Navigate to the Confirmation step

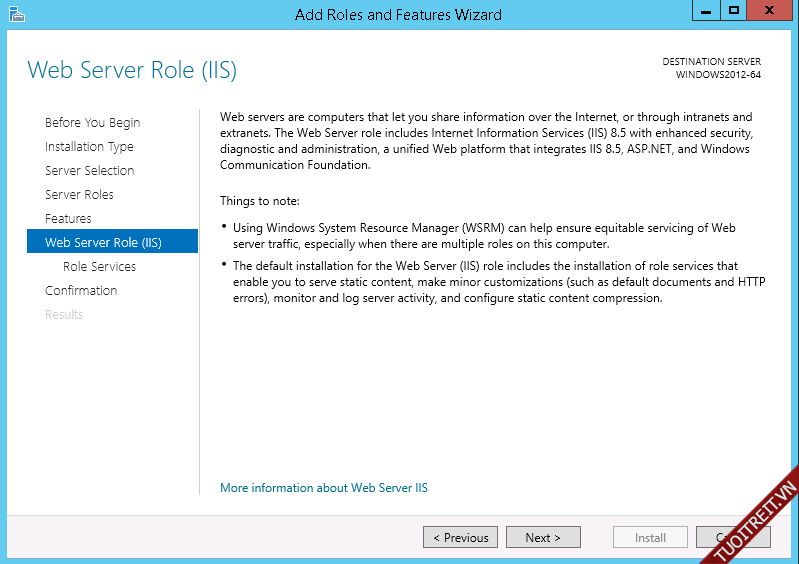[x=81, y=291]
